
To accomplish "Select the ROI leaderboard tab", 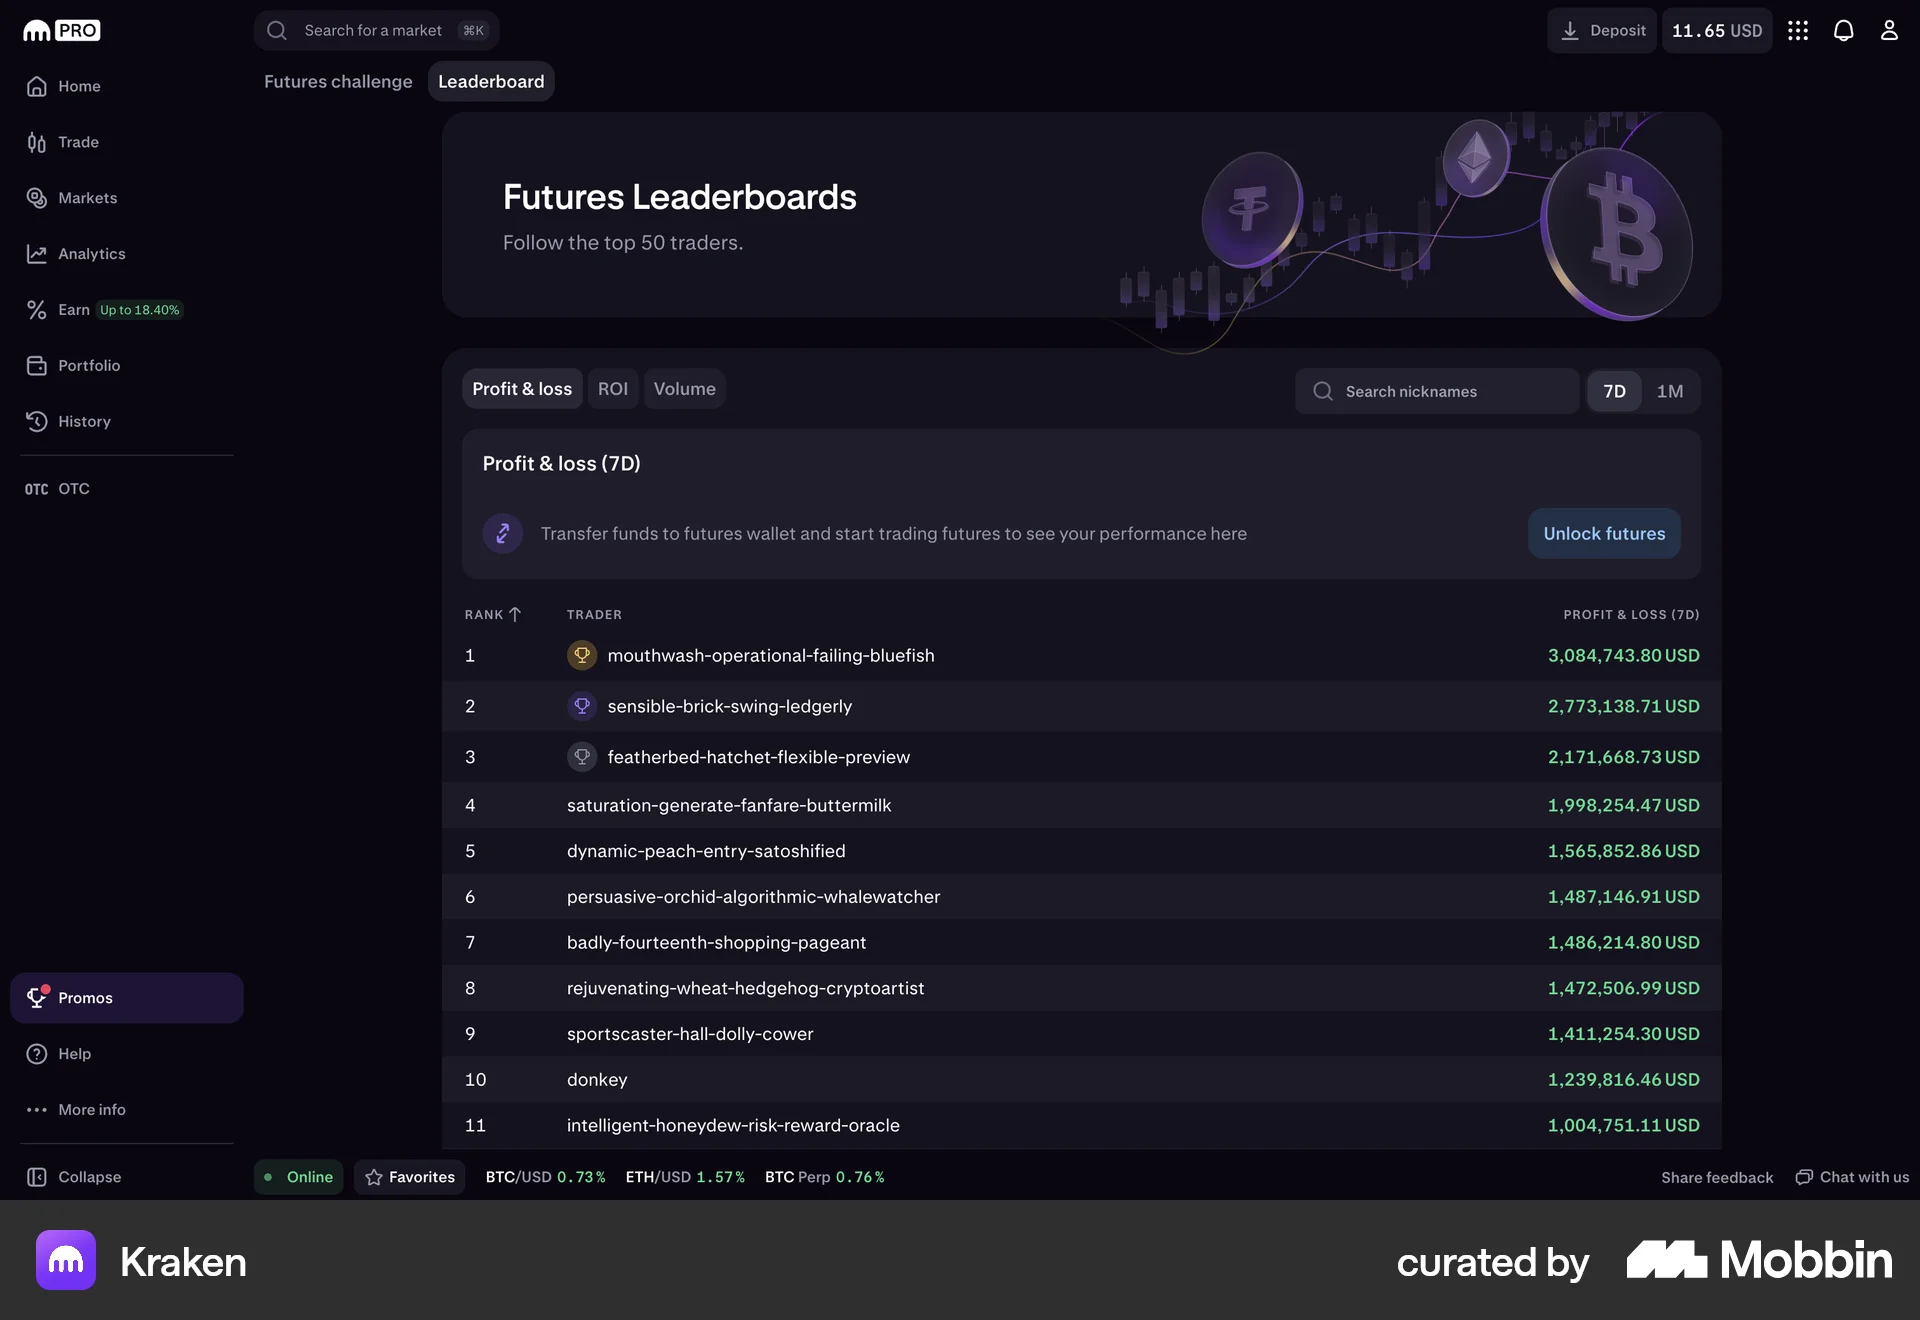I will (x=613, y=388).
